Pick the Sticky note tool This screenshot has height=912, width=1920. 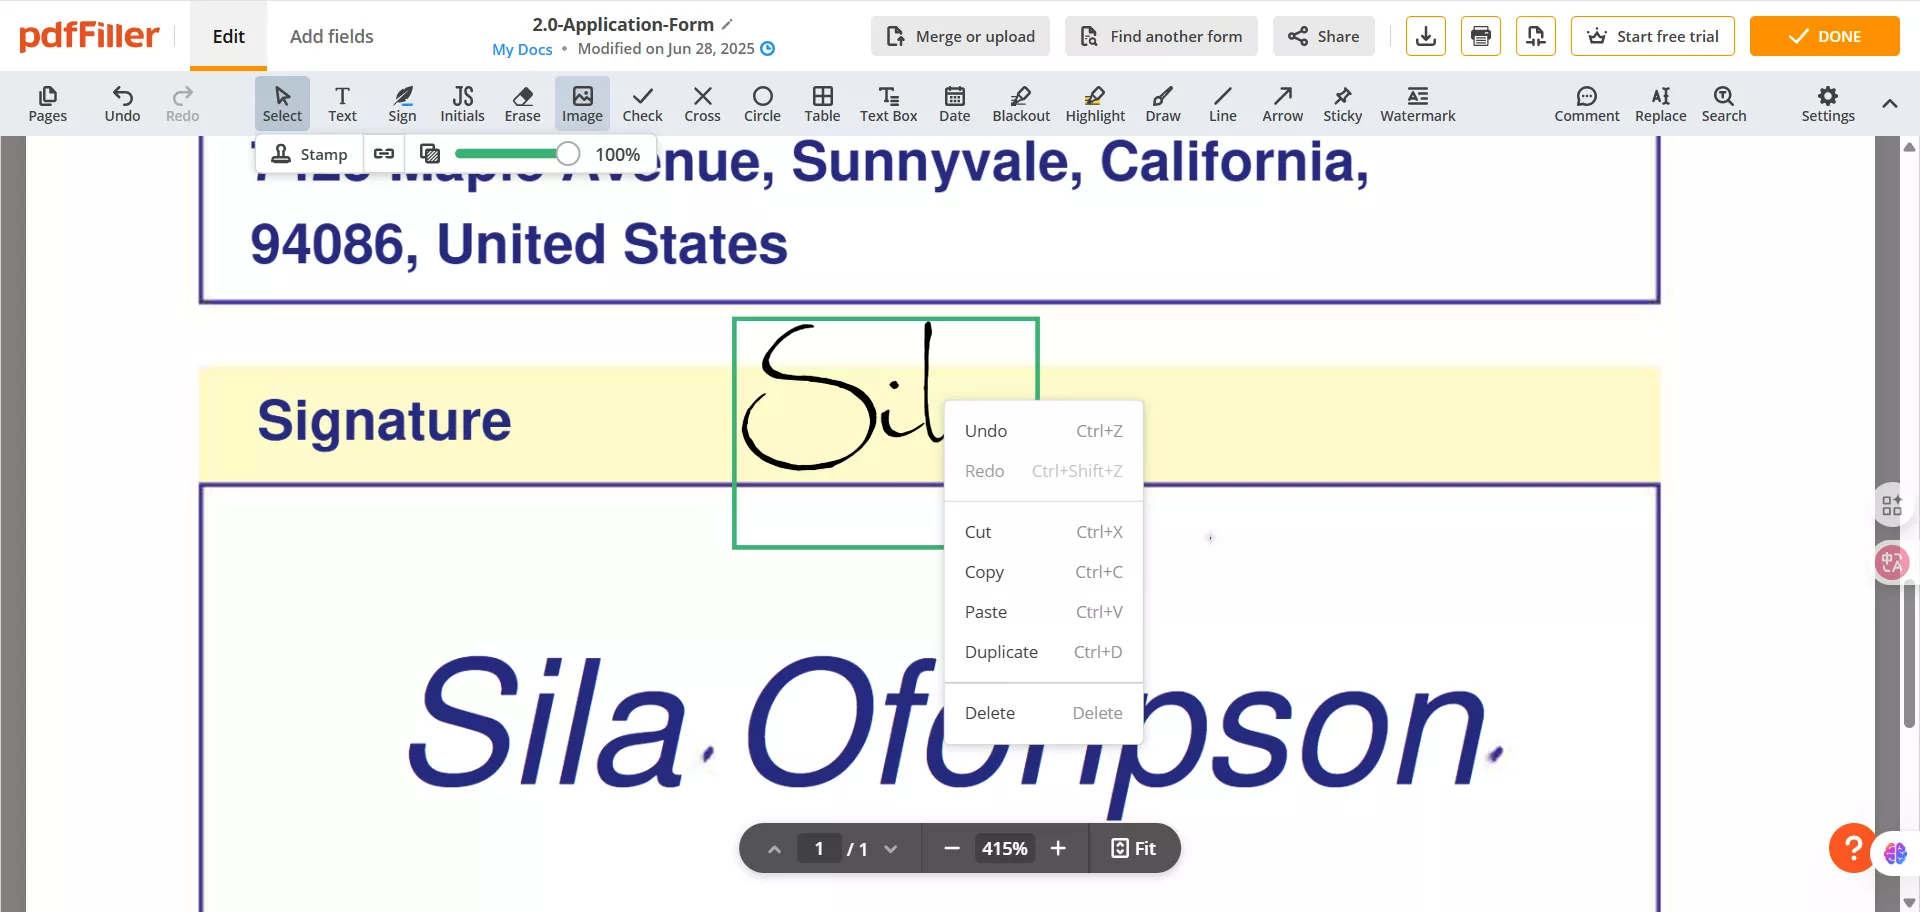1342,103
